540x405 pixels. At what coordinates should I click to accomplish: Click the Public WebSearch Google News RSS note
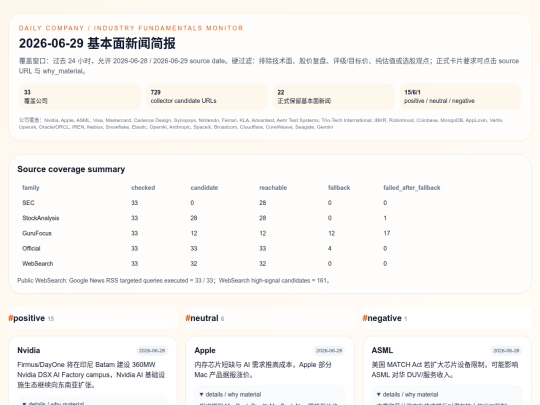click(173, 281)
